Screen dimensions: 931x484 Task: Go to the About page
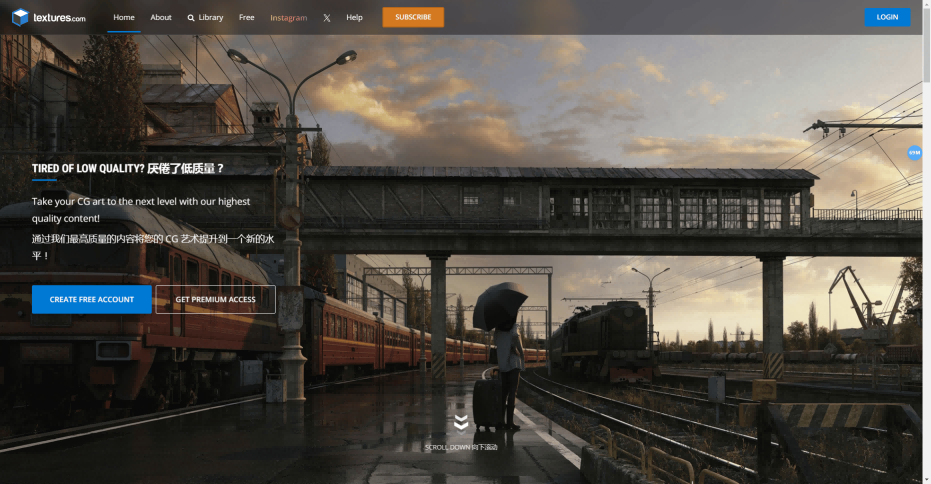pyautogui.click(x=161, y=17)
